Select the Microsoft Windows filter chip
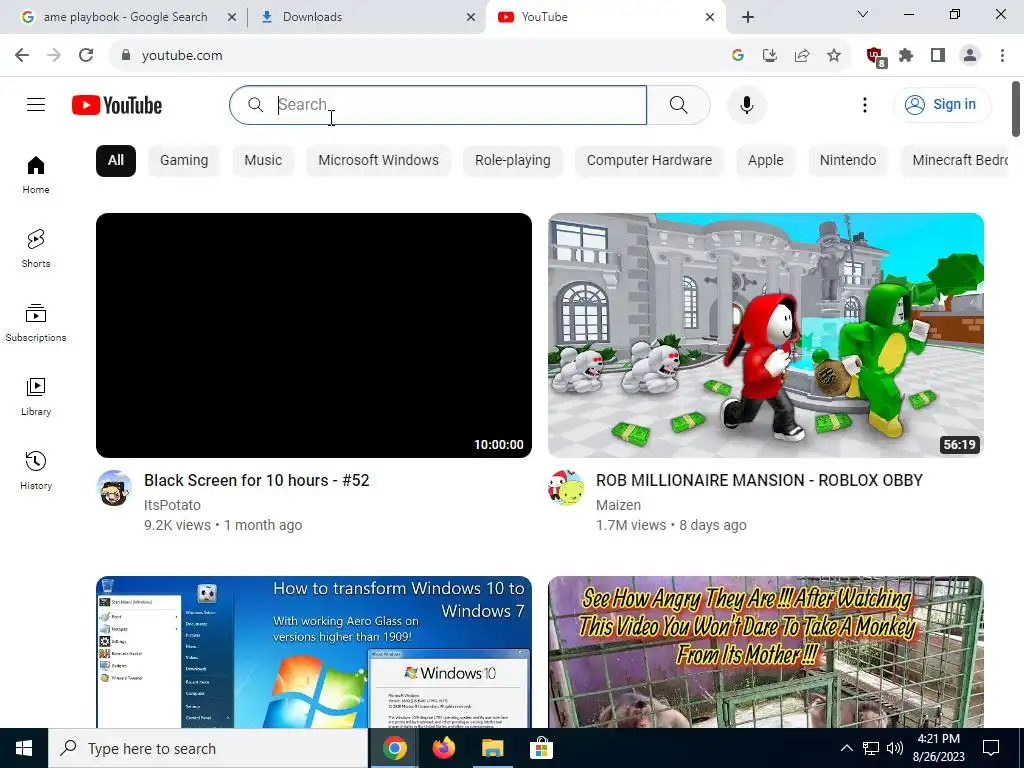 [x=379, y=161]
